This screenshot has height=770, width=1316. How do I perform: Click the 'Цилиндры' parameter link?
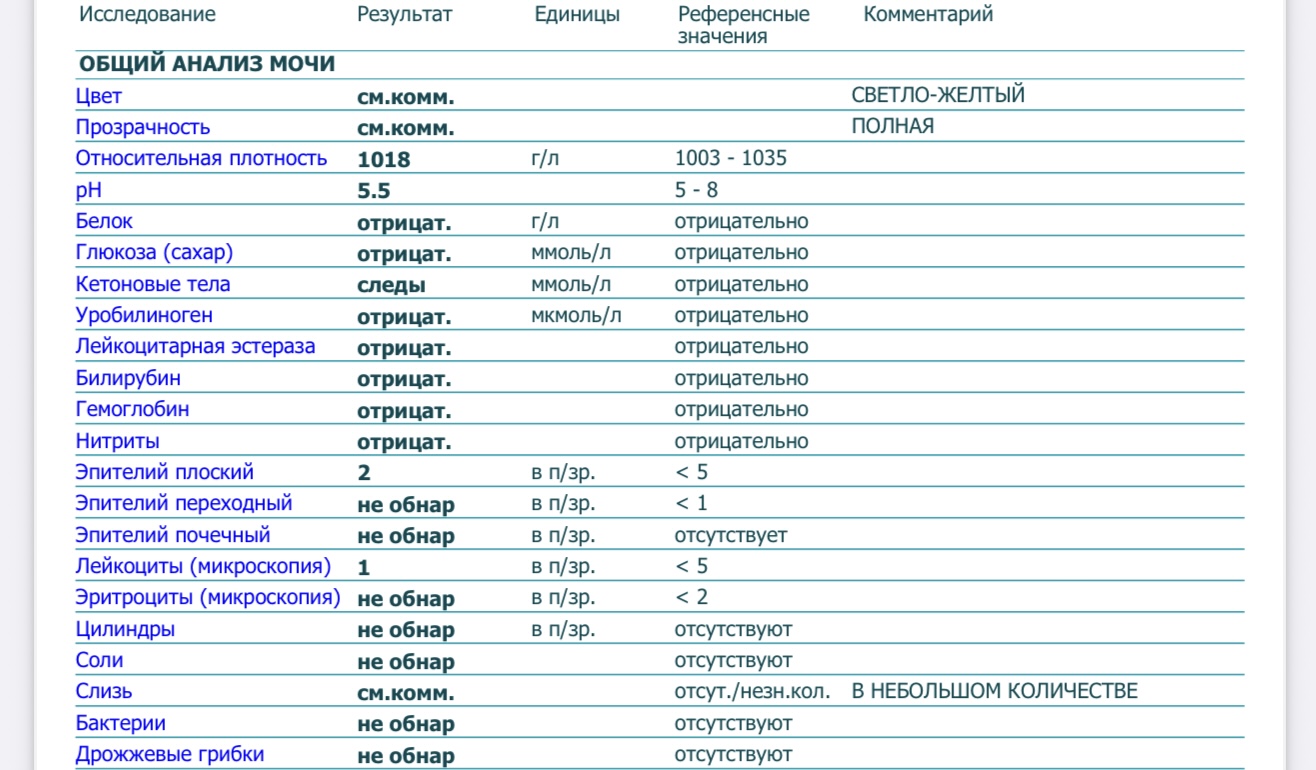pos(125,629)
